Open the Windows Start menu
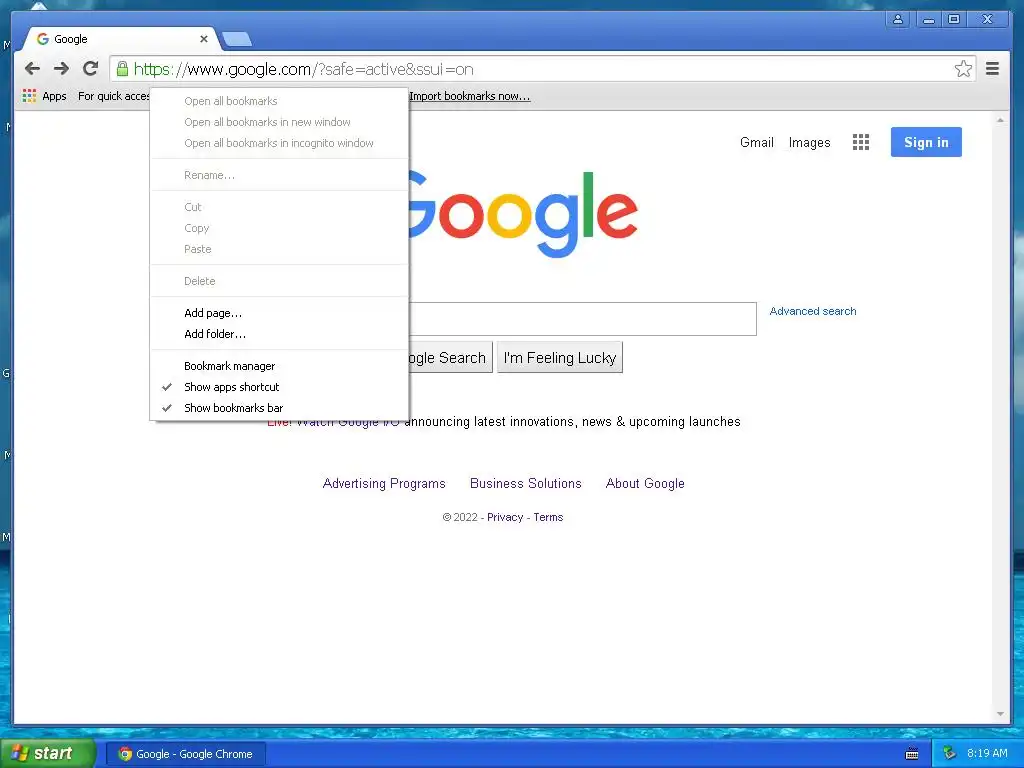This screenshot has width=1024, height=768. (x=48, y=753)
